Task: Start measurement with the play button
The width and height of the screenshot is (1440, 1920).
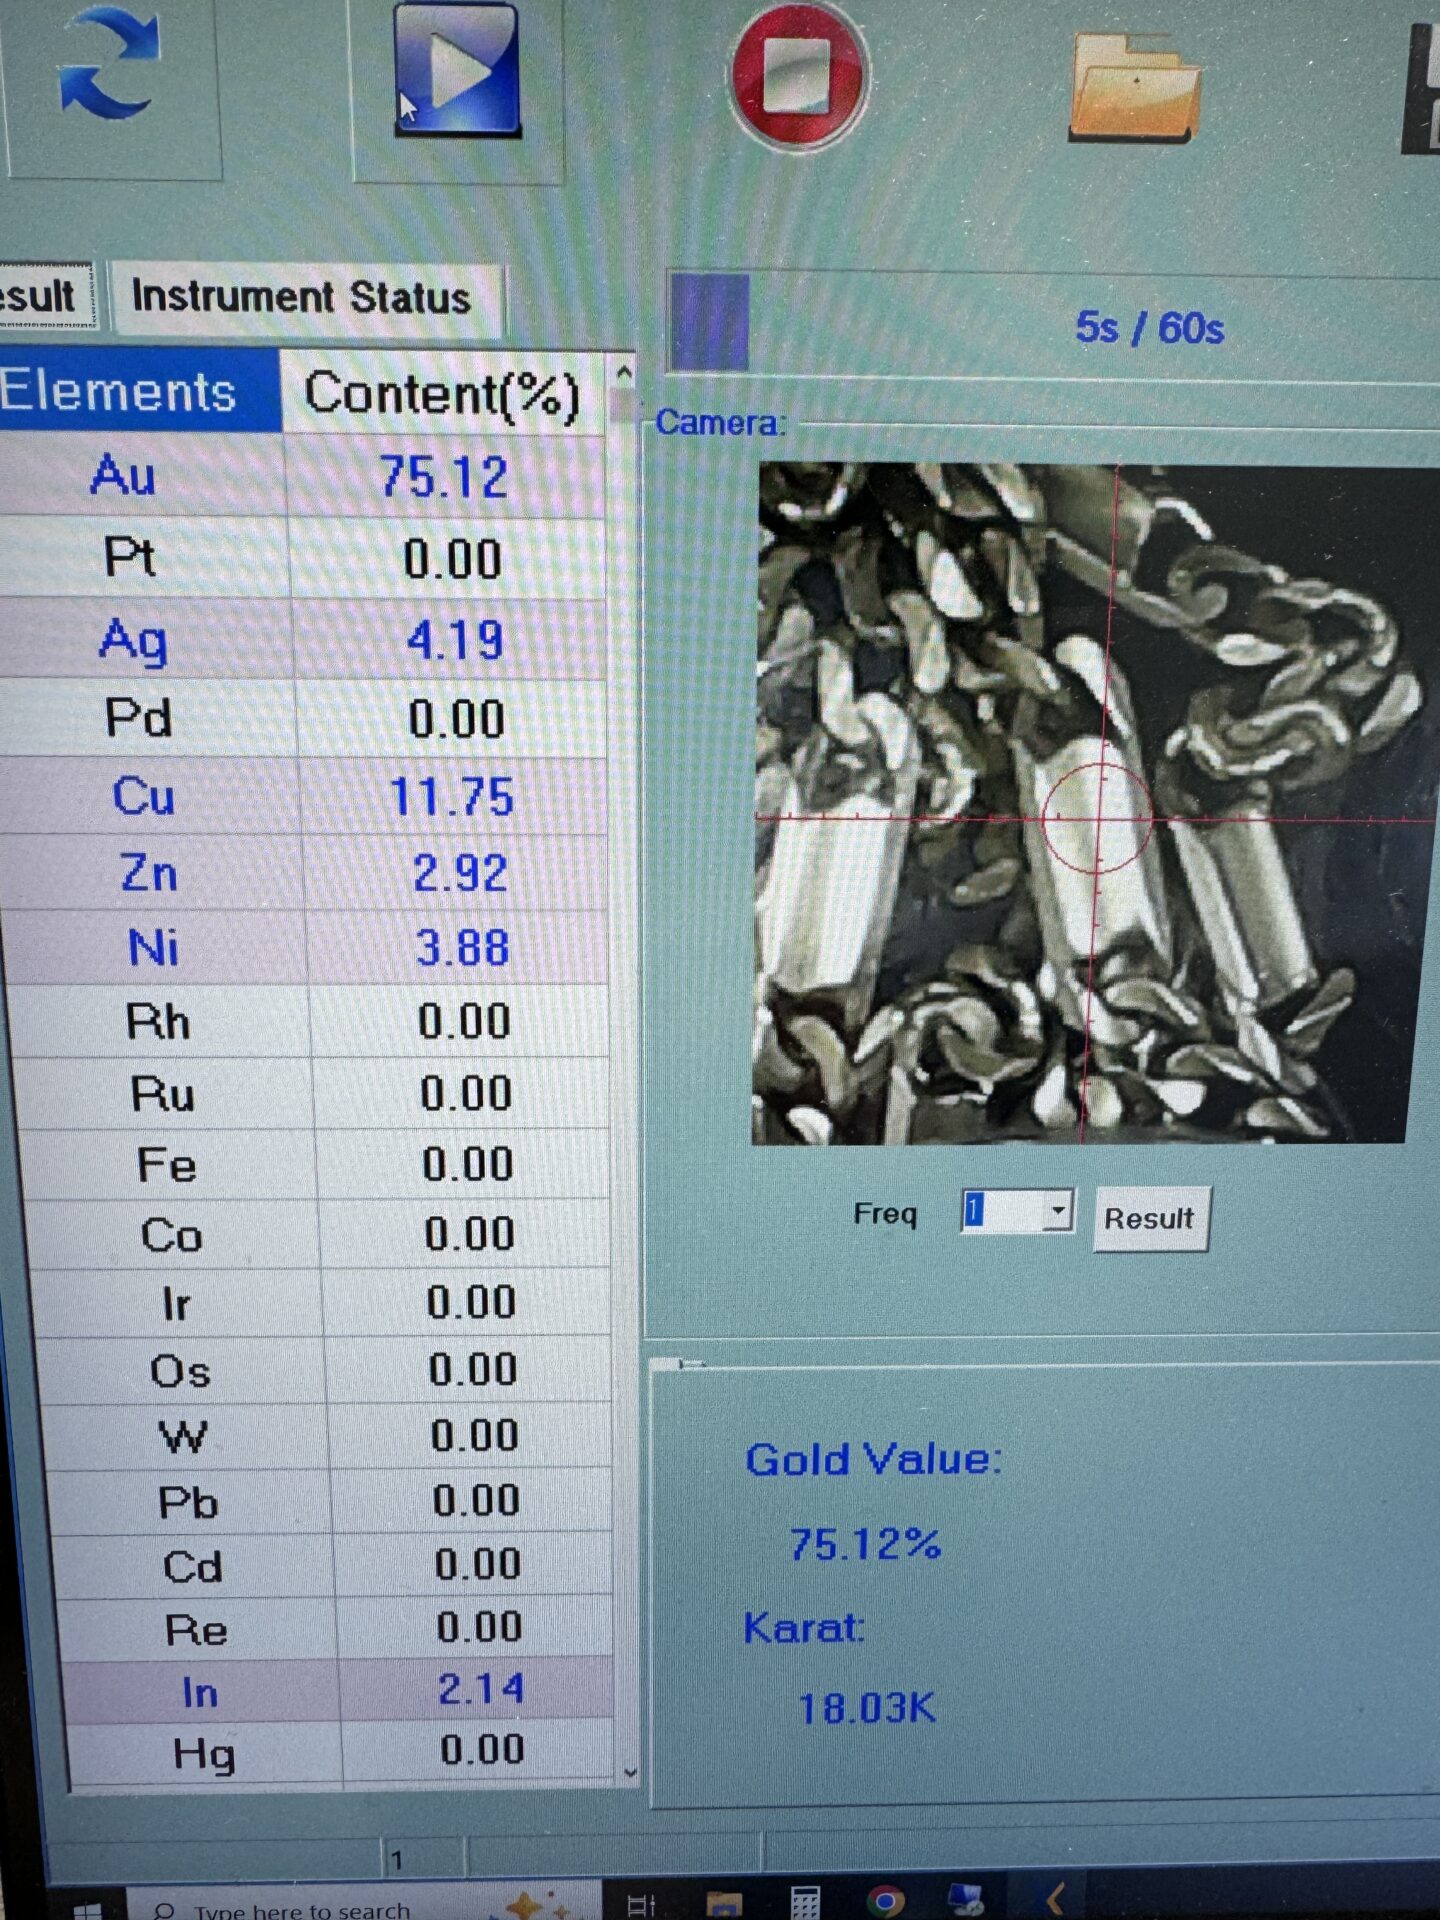Action: (457, 68)
